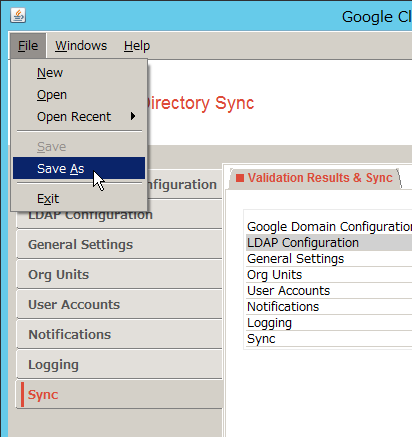The image size is (412, 437).
Task: Open the Windows menu
Action: (x=81, y=46)
